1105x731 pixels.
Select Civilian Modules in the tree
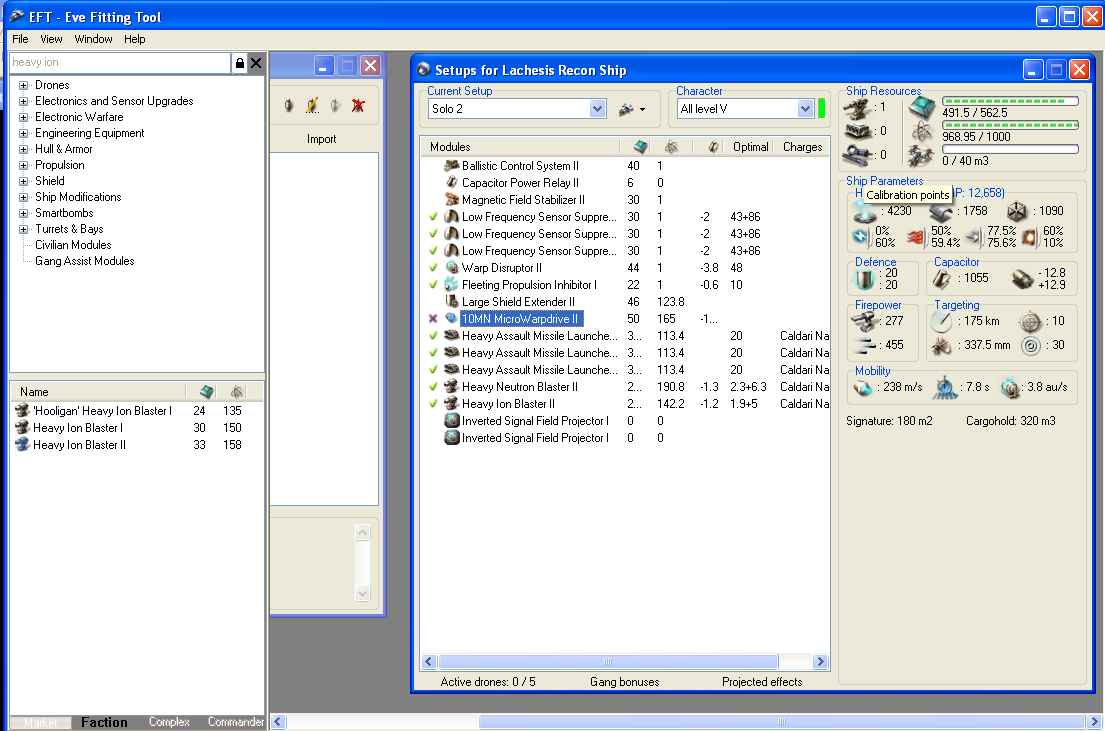[x=73, y=245]
